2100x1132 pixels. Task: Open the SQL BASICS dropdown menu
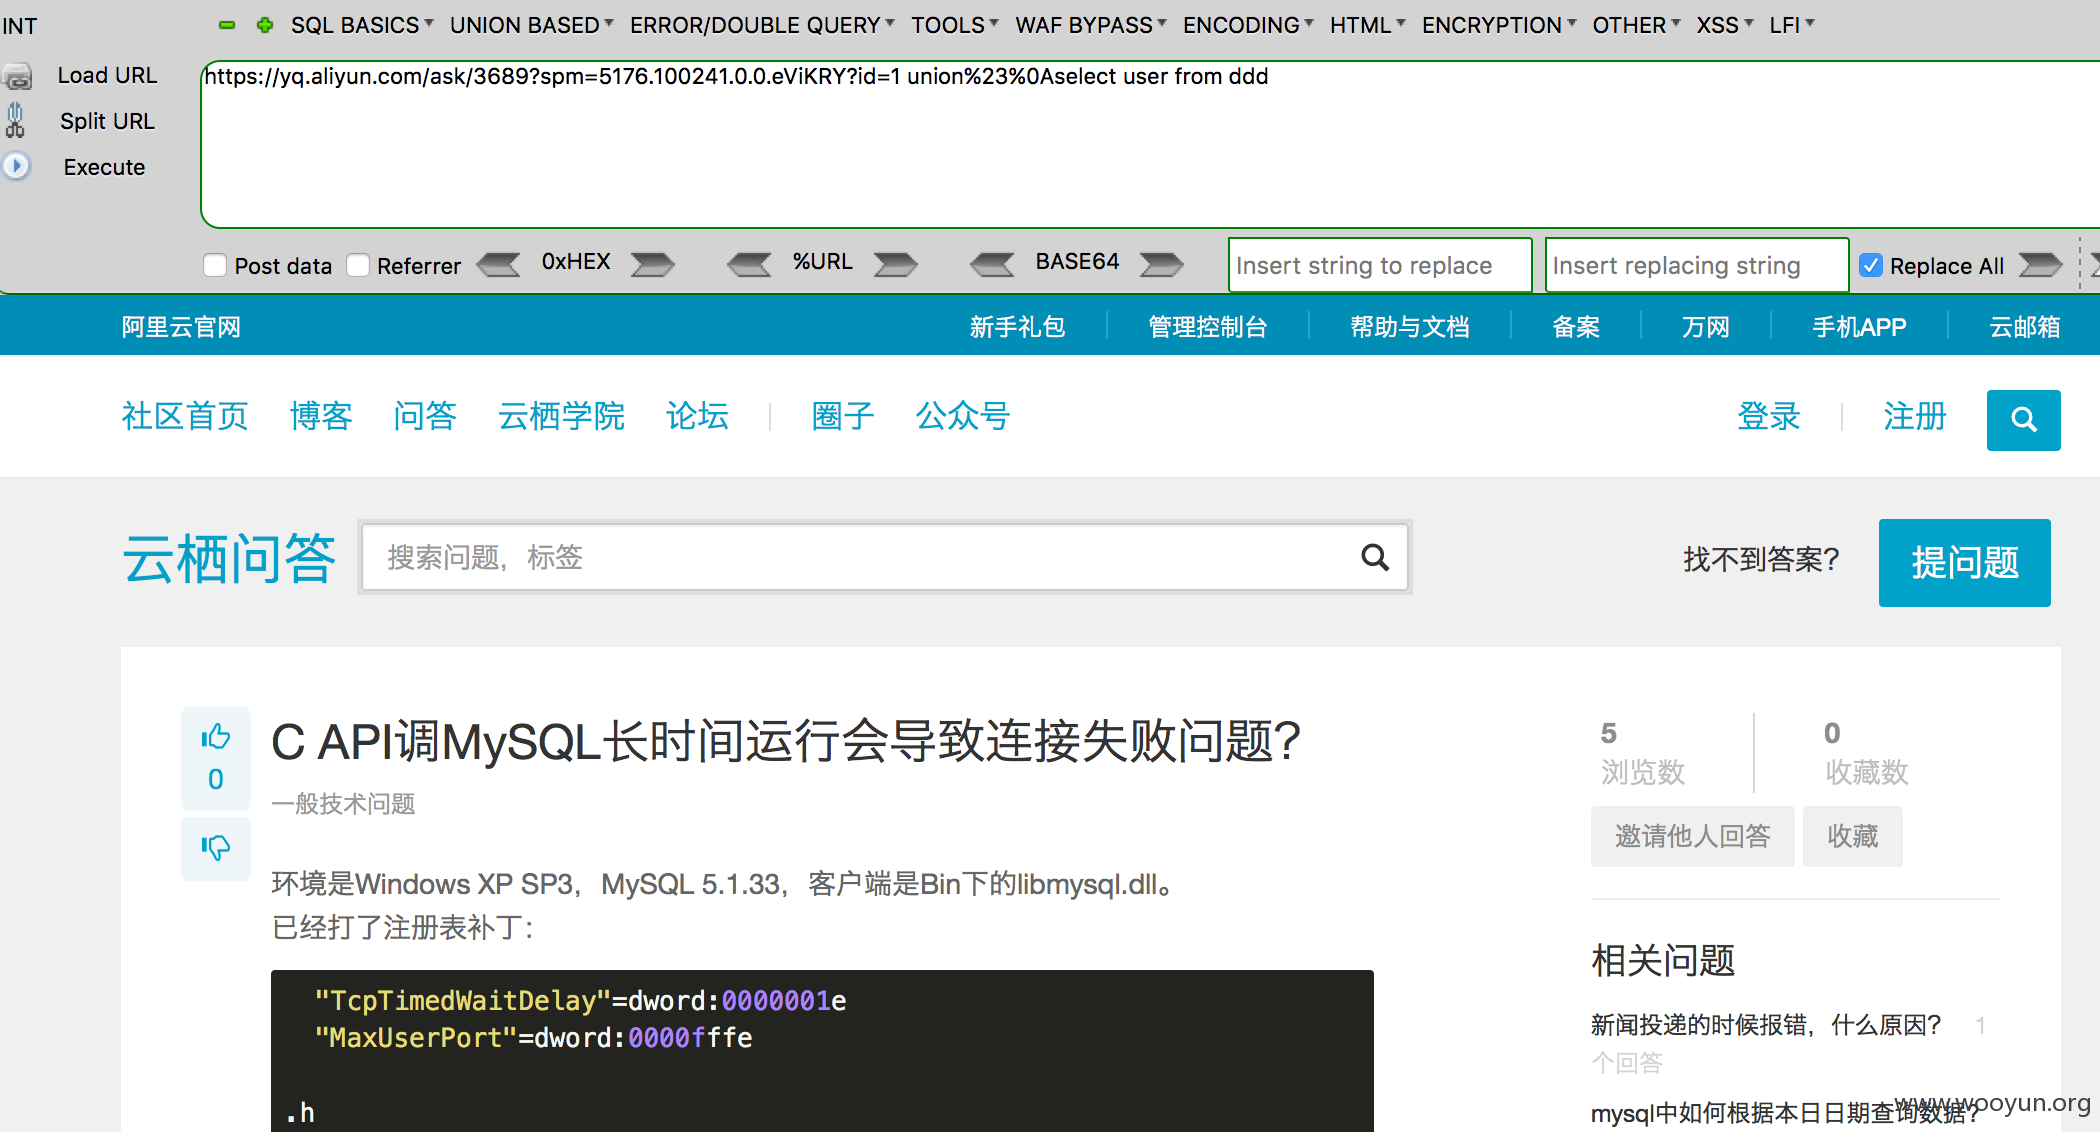361,25
